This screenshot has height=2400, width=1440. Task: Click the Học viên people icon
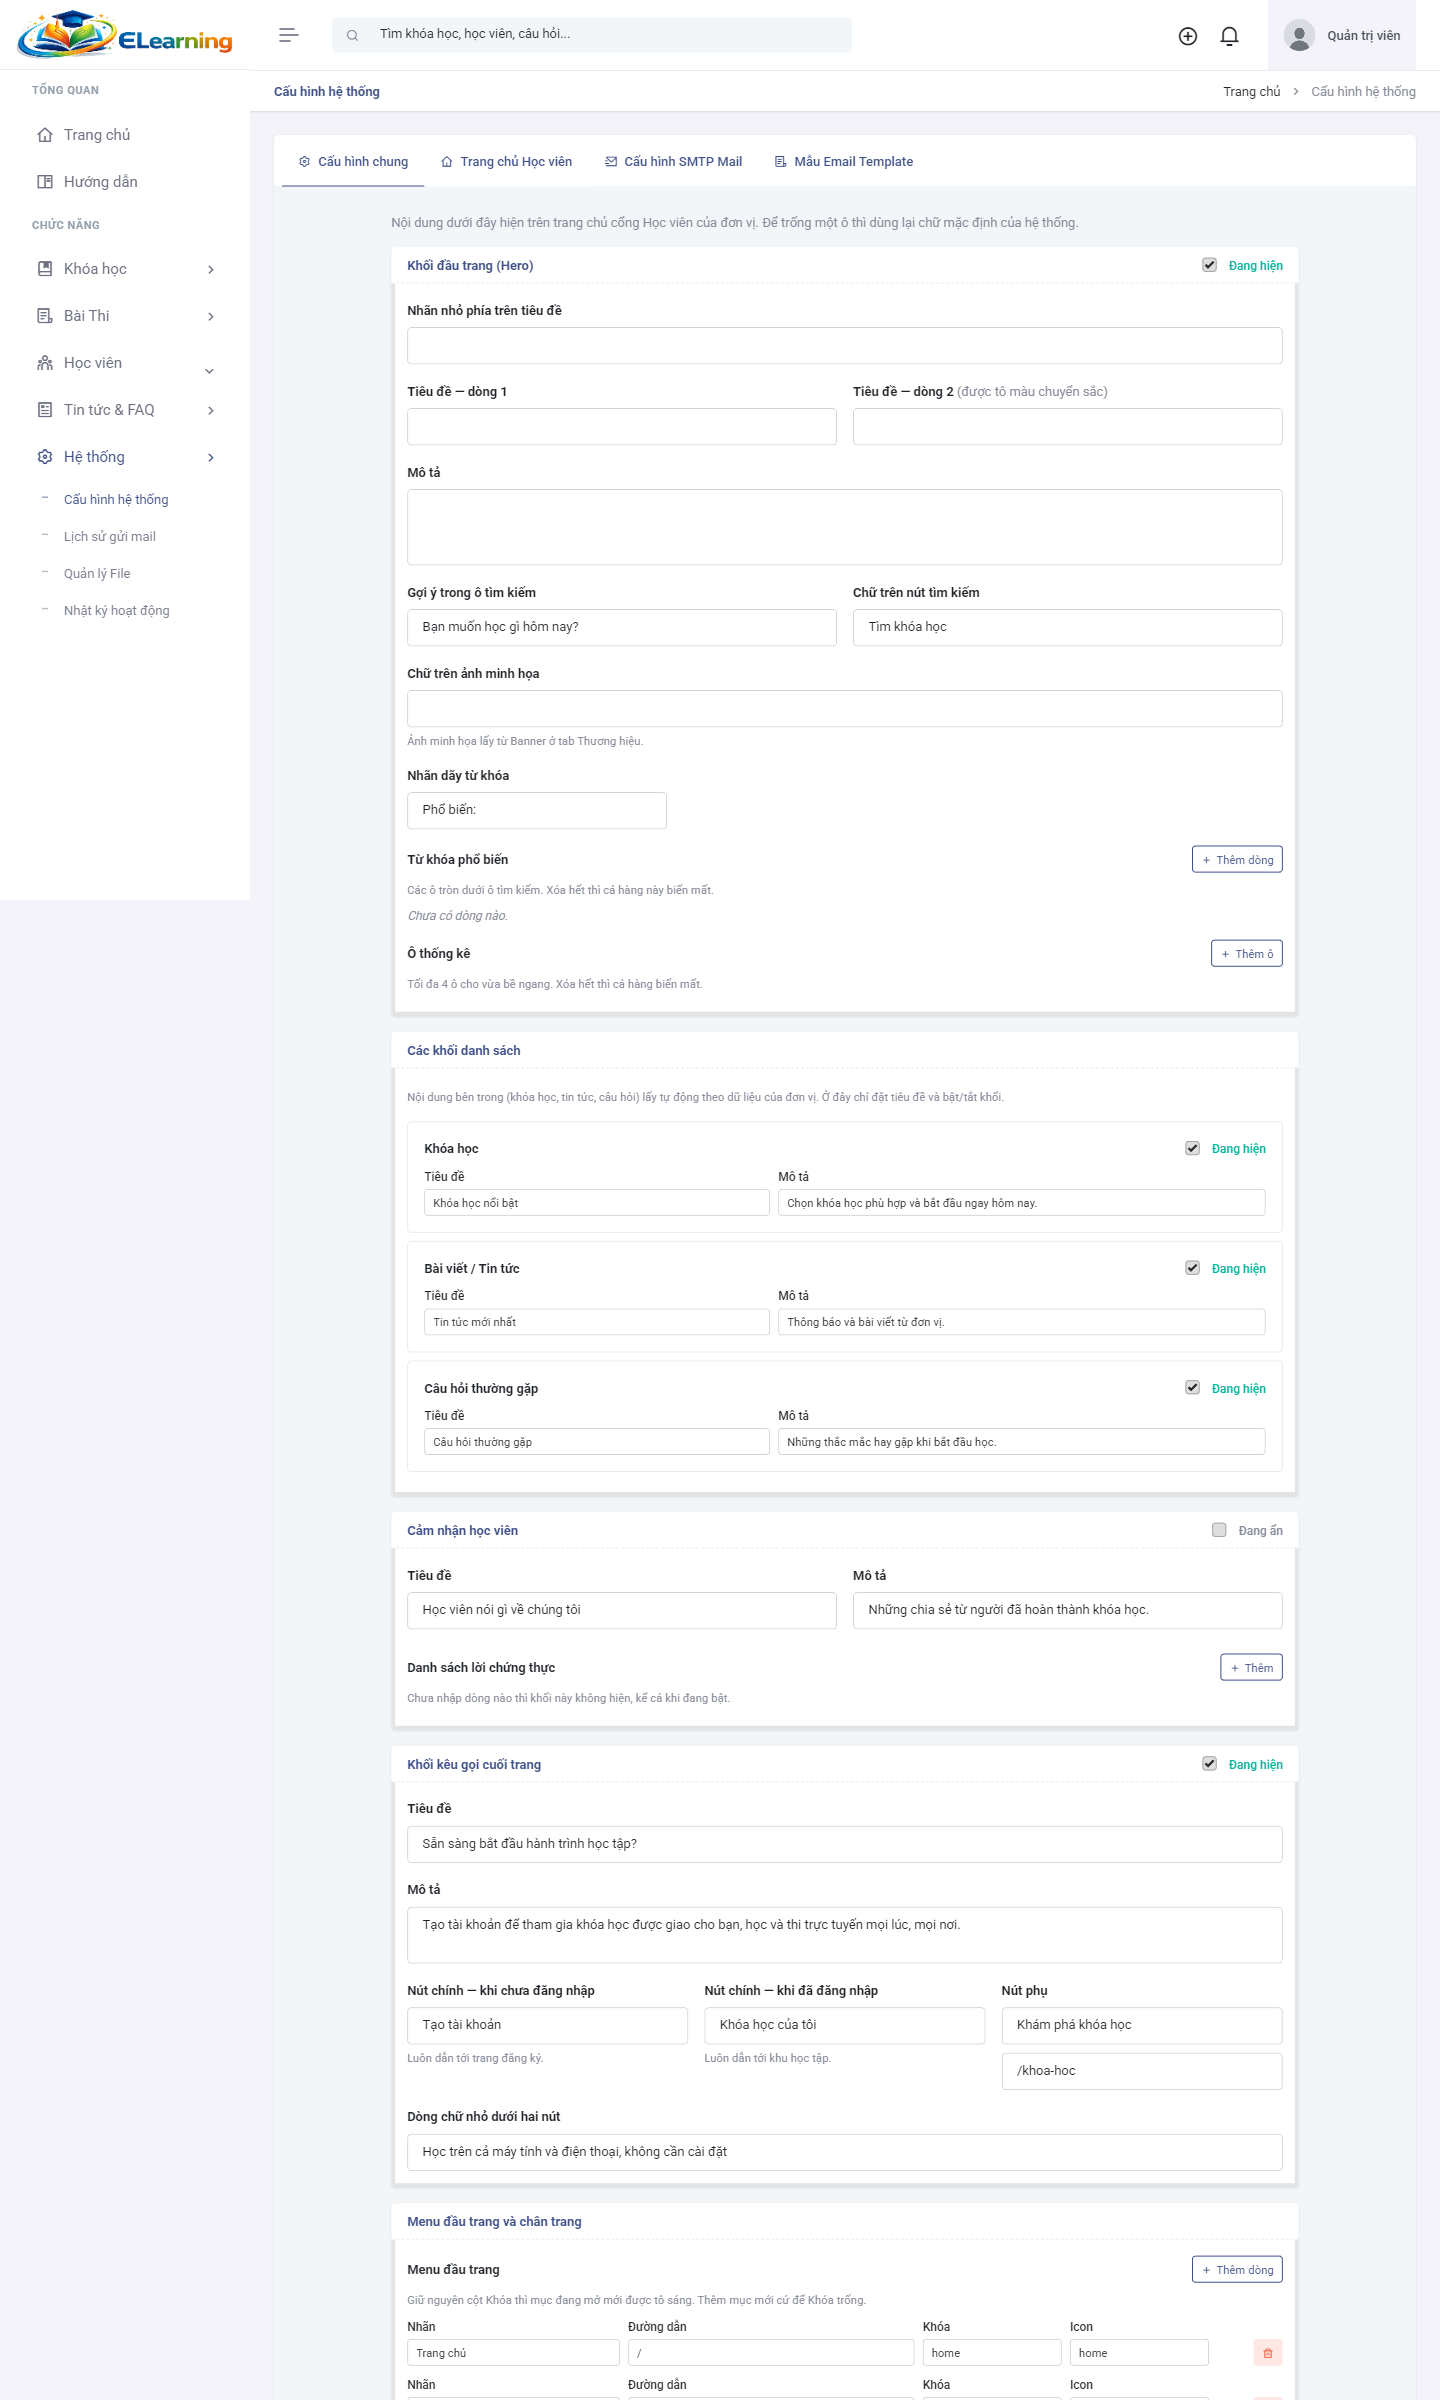(x=45, y=363)
